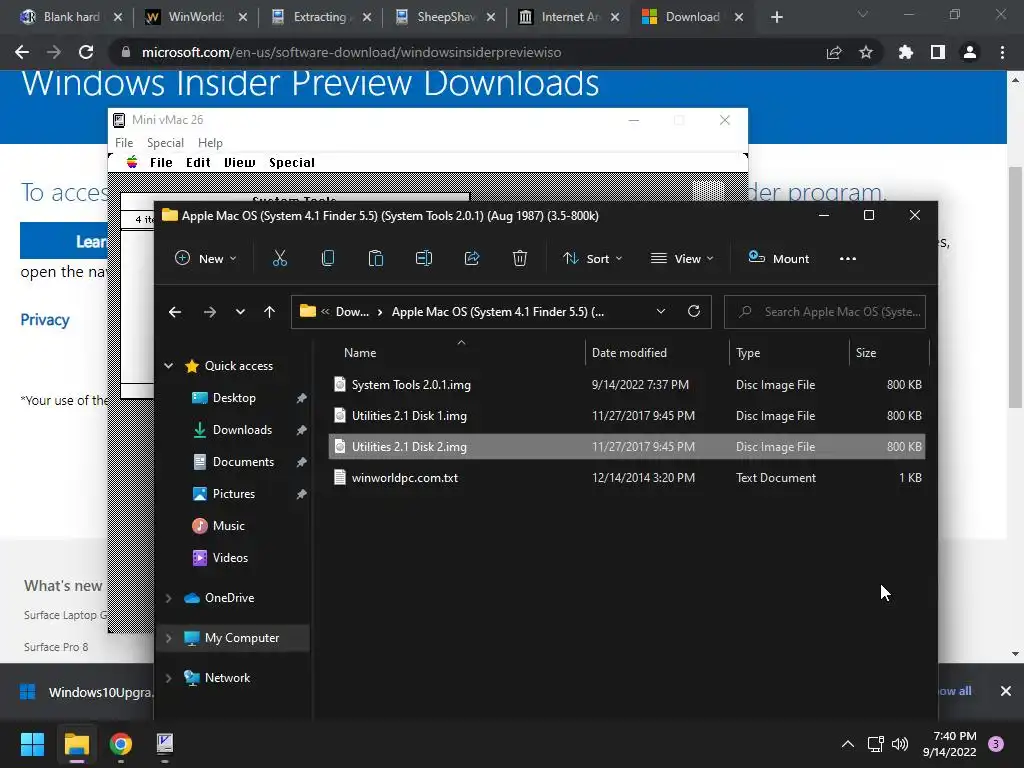The width and height of the screenshot is (1024, 768).
Task: Open Chrome profile avatar icon
Action: [970, 52]
